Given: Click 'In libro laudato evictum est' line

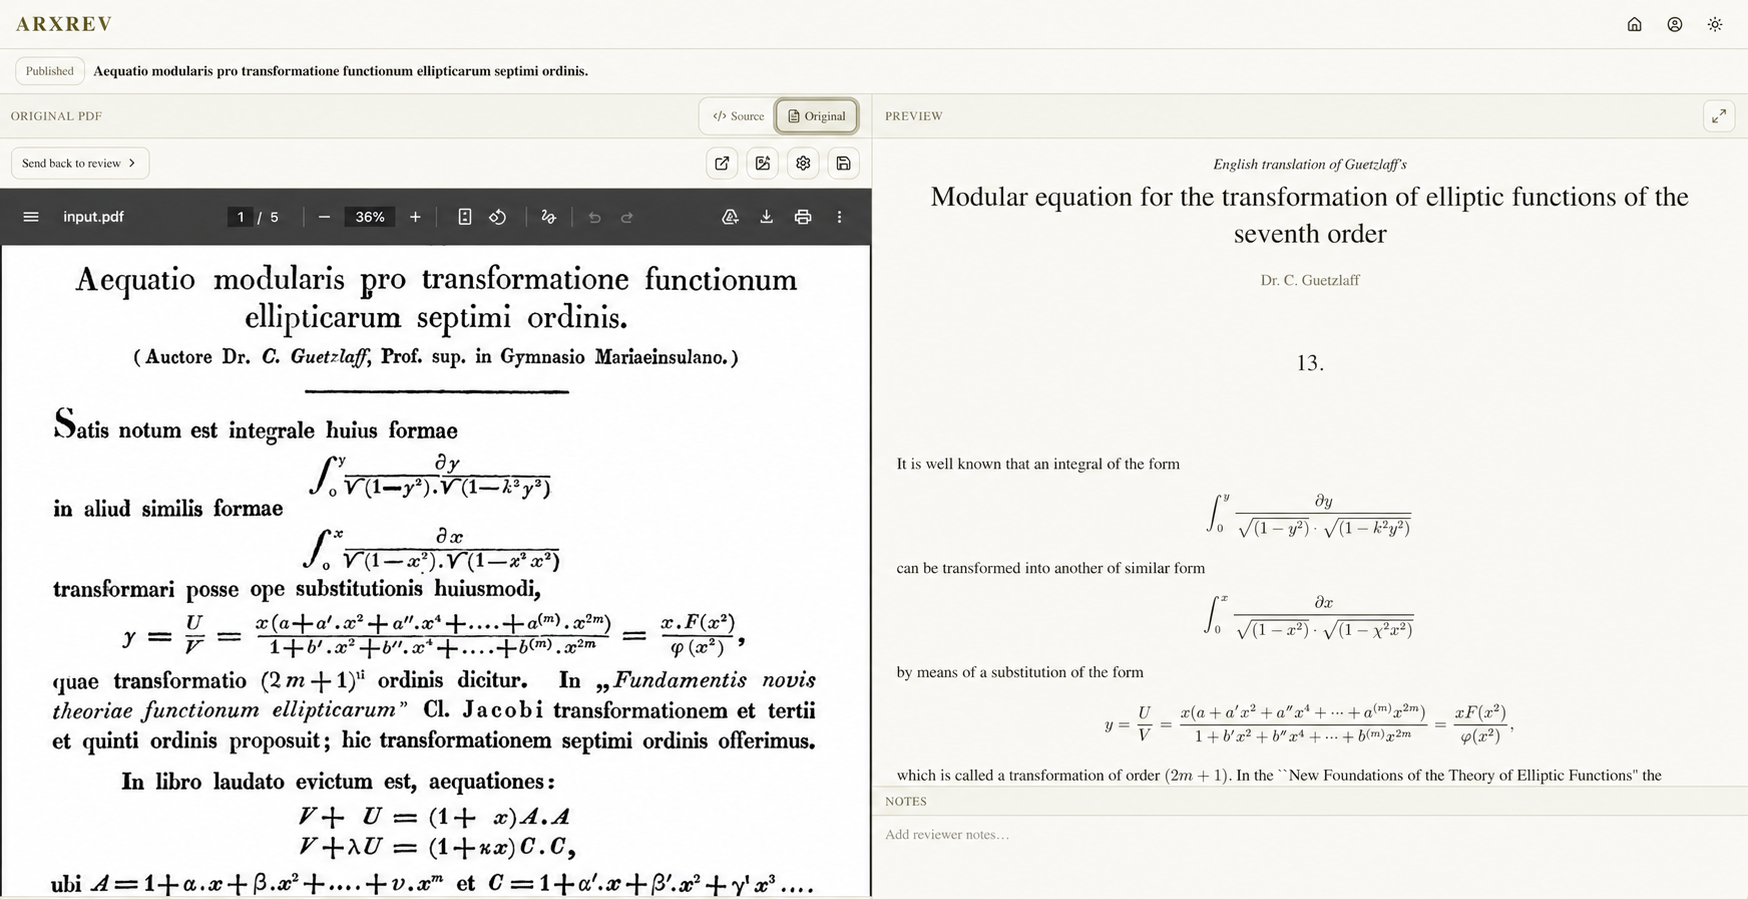Looking at the screenshot, I should coord(338,781).
